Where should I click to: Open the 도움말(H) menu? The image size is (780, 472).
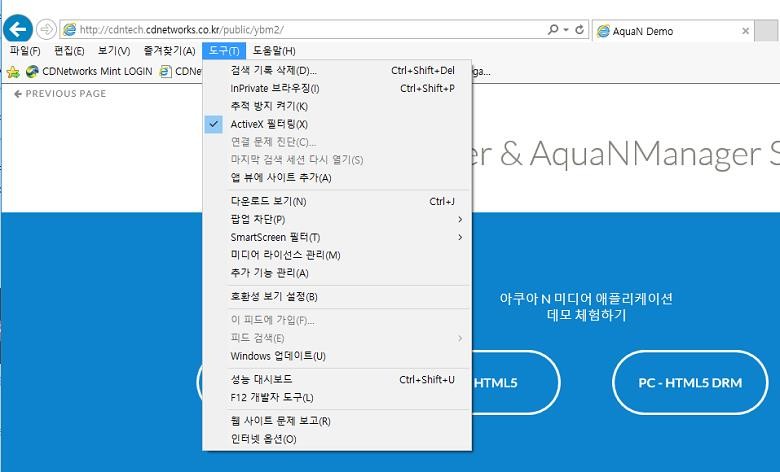tap(274, 51)
